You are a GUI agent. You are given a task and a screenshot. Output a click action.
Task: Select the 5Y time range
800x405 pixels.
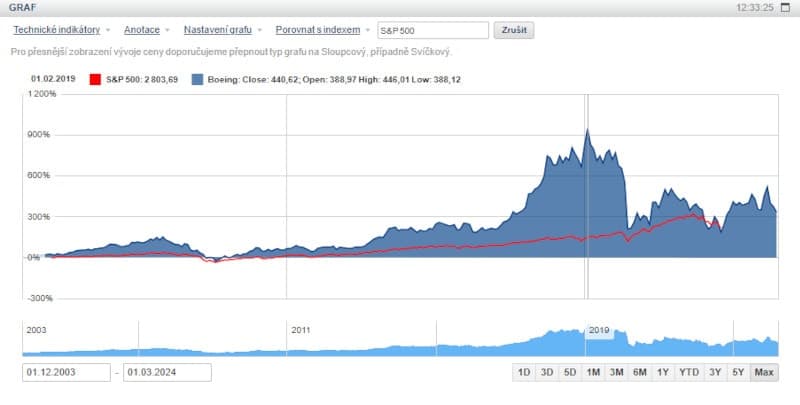(x=738, y=372)
